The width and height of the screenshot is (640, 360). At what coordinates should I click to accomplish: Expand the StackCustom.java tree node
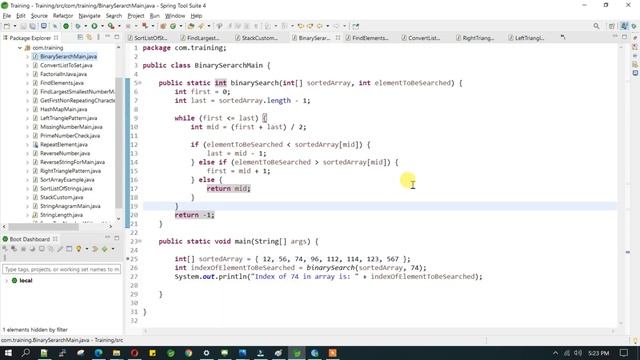coord(27,198)
